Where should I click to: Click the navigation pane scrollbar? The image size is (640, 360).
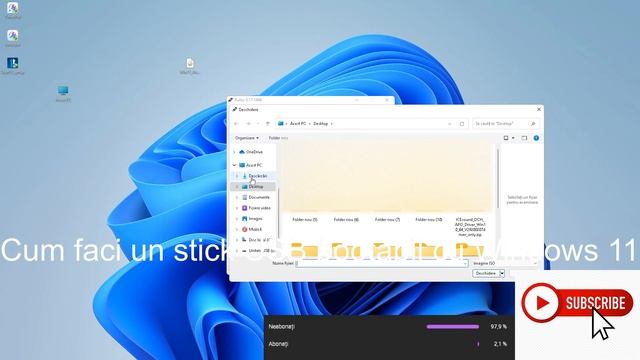[x=279, y=212]
